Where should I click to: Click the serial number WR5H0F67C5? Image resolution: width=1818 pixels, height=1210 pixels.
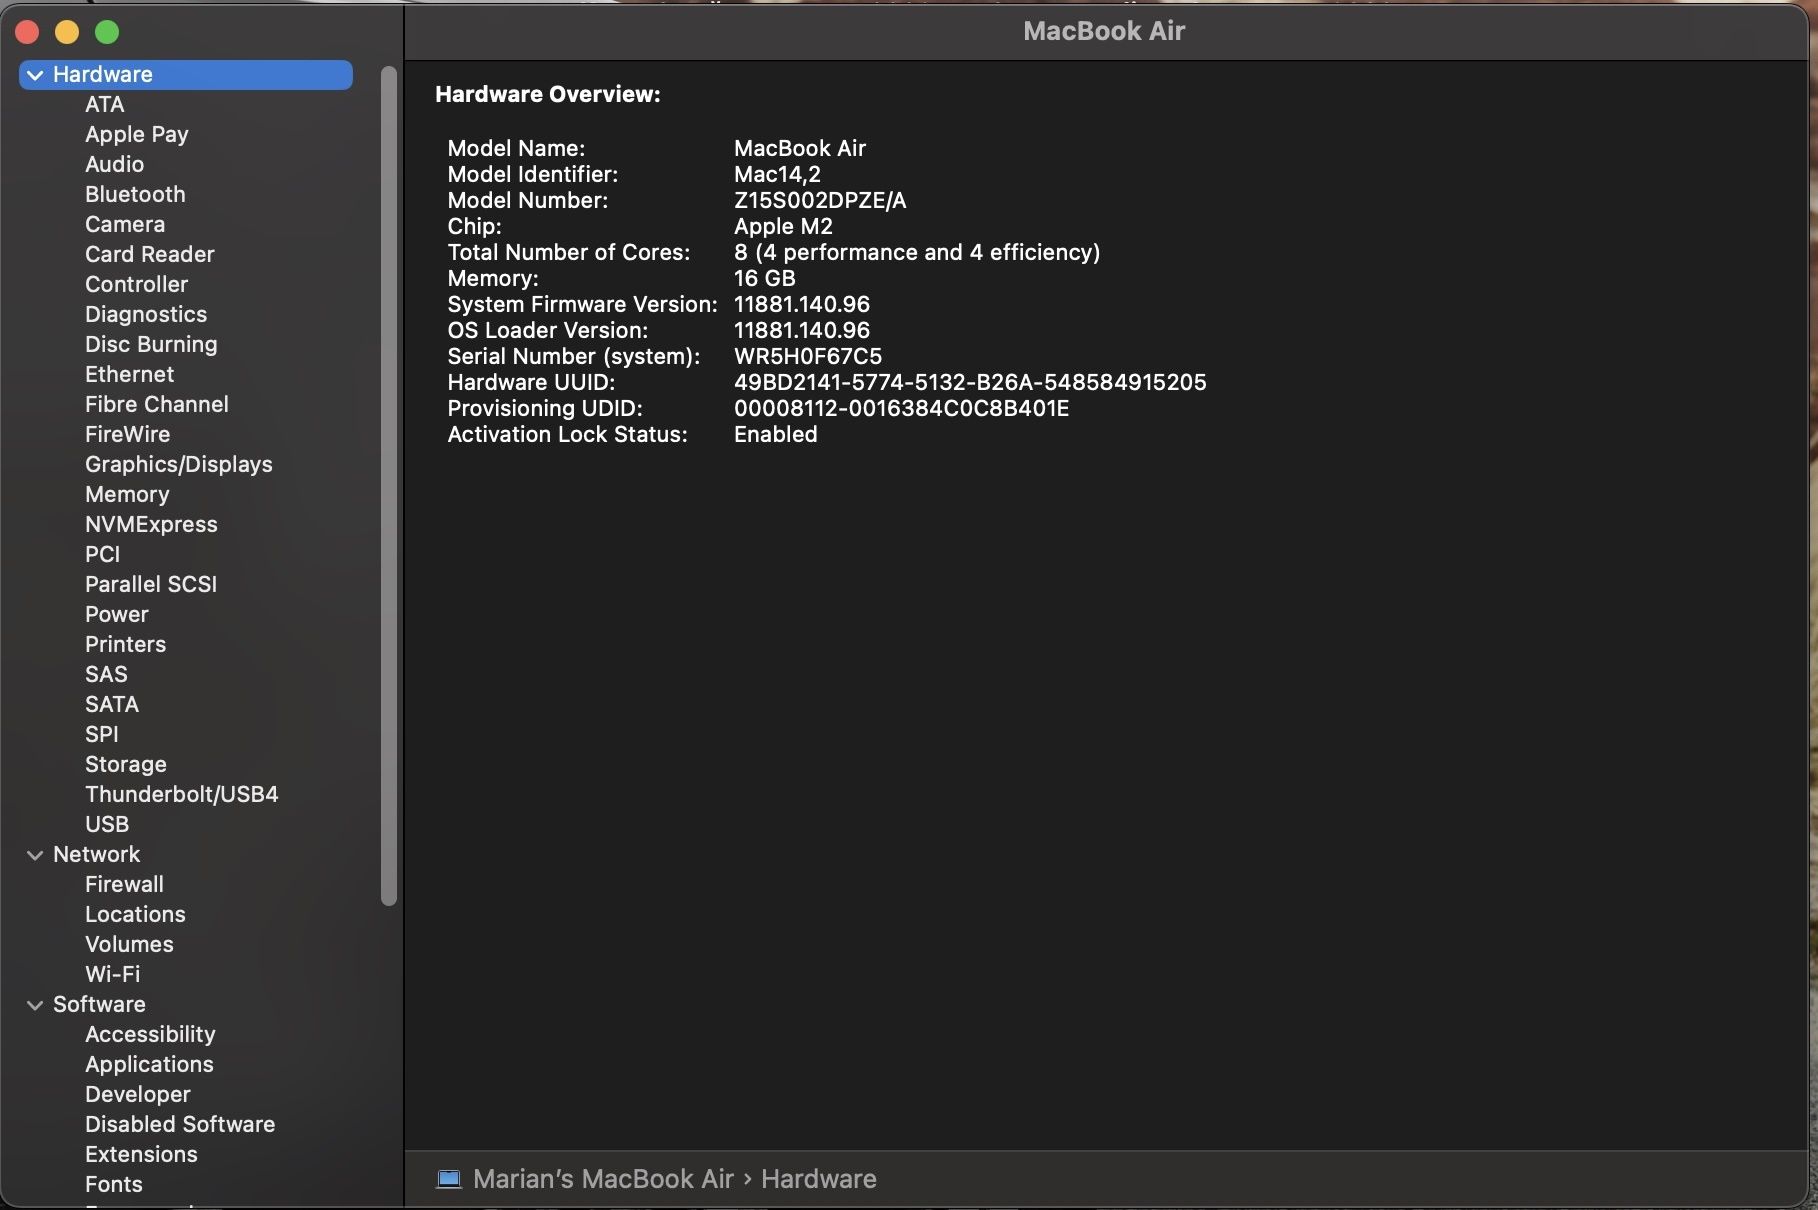[x=808, y=356]
